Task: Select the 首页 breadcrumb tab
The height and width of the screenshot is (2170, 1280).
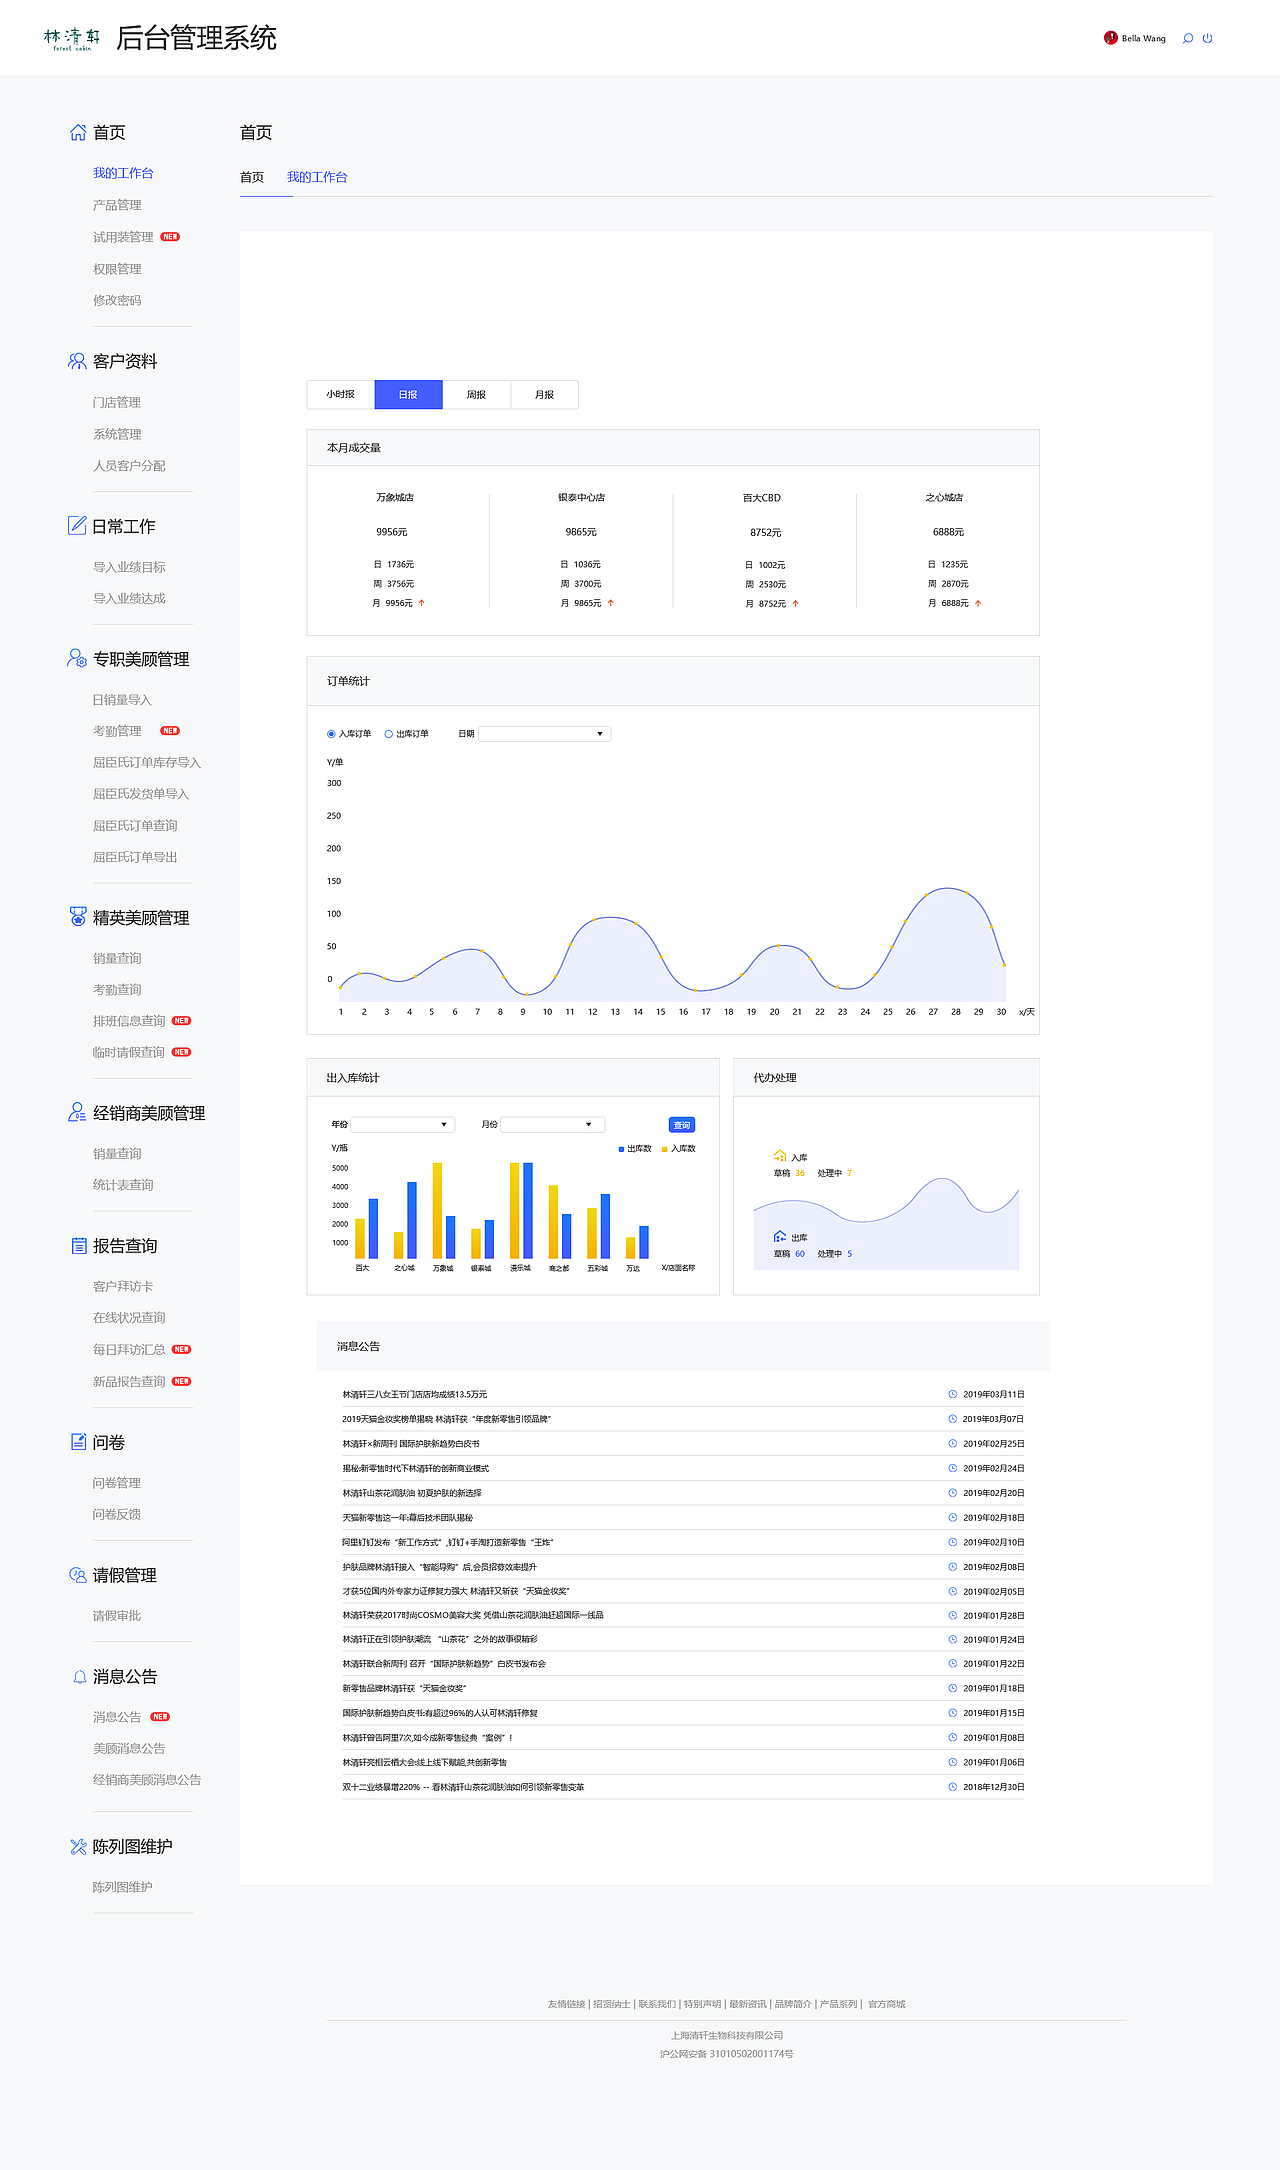Action: coord(252,177)
